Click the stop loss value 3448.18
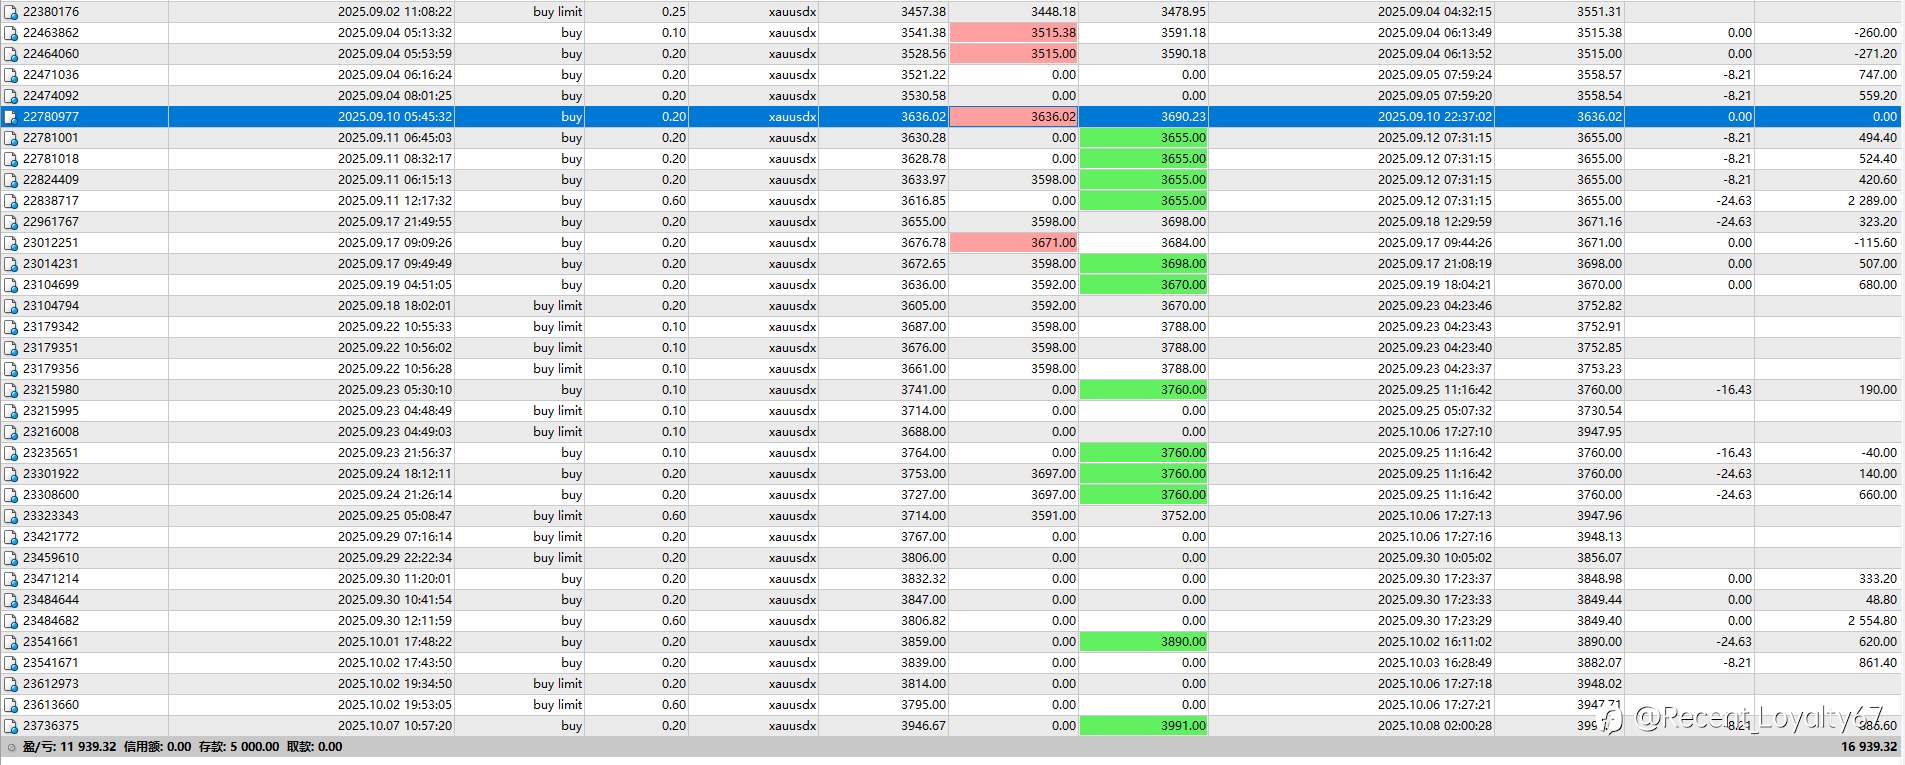The width and height of the screenshot is (1905, 765). tap(1054, 12)
